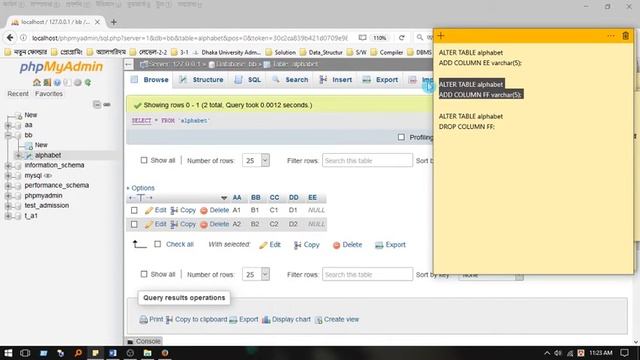
Task: Open navigation panel settings gear icon
Action: point(78,82)
